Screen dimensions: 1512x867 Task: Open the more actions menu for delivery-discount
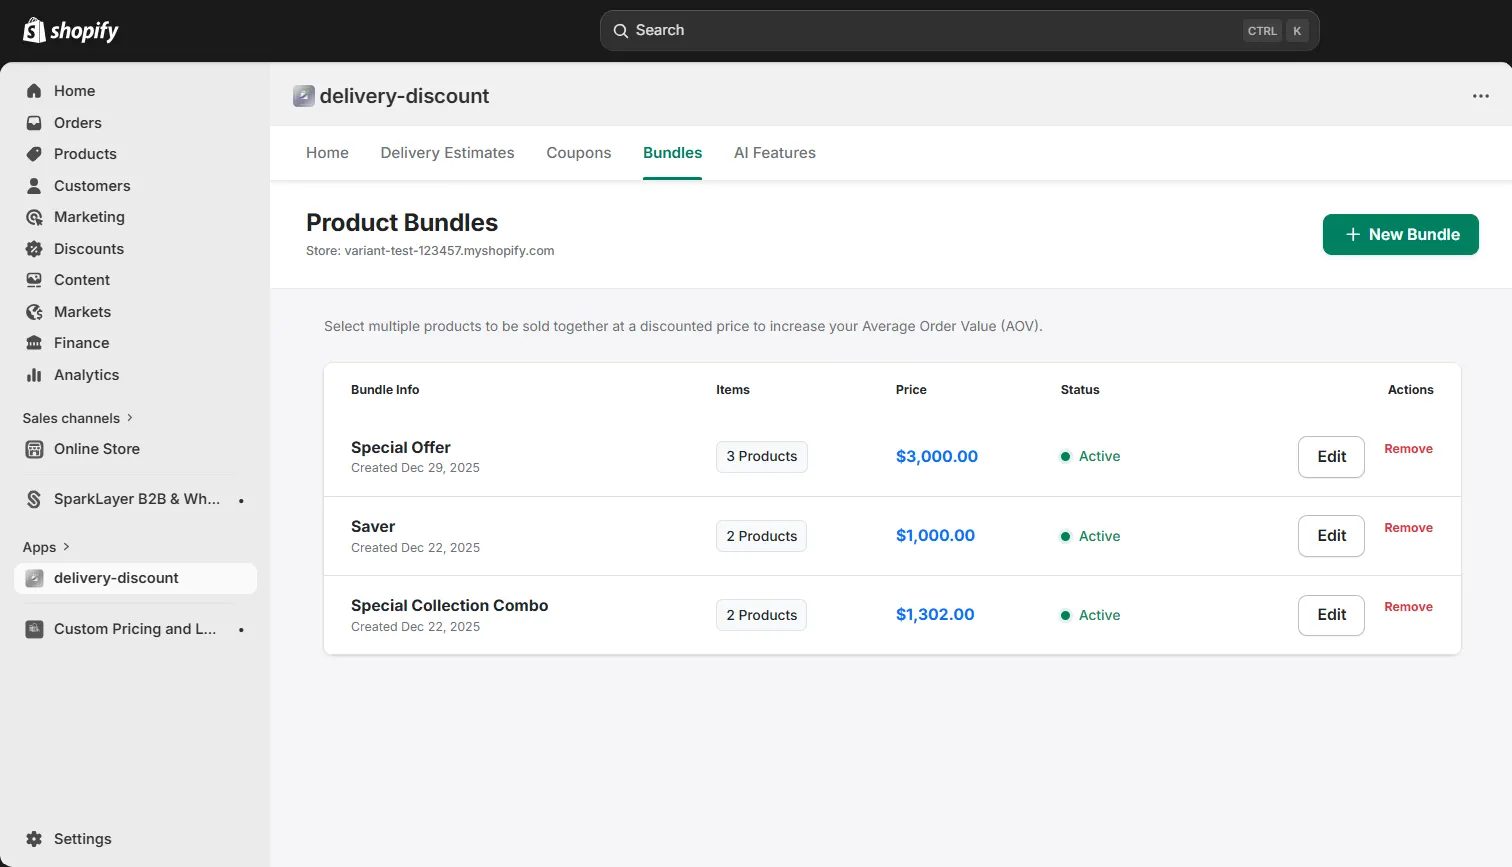(1481, 95)
